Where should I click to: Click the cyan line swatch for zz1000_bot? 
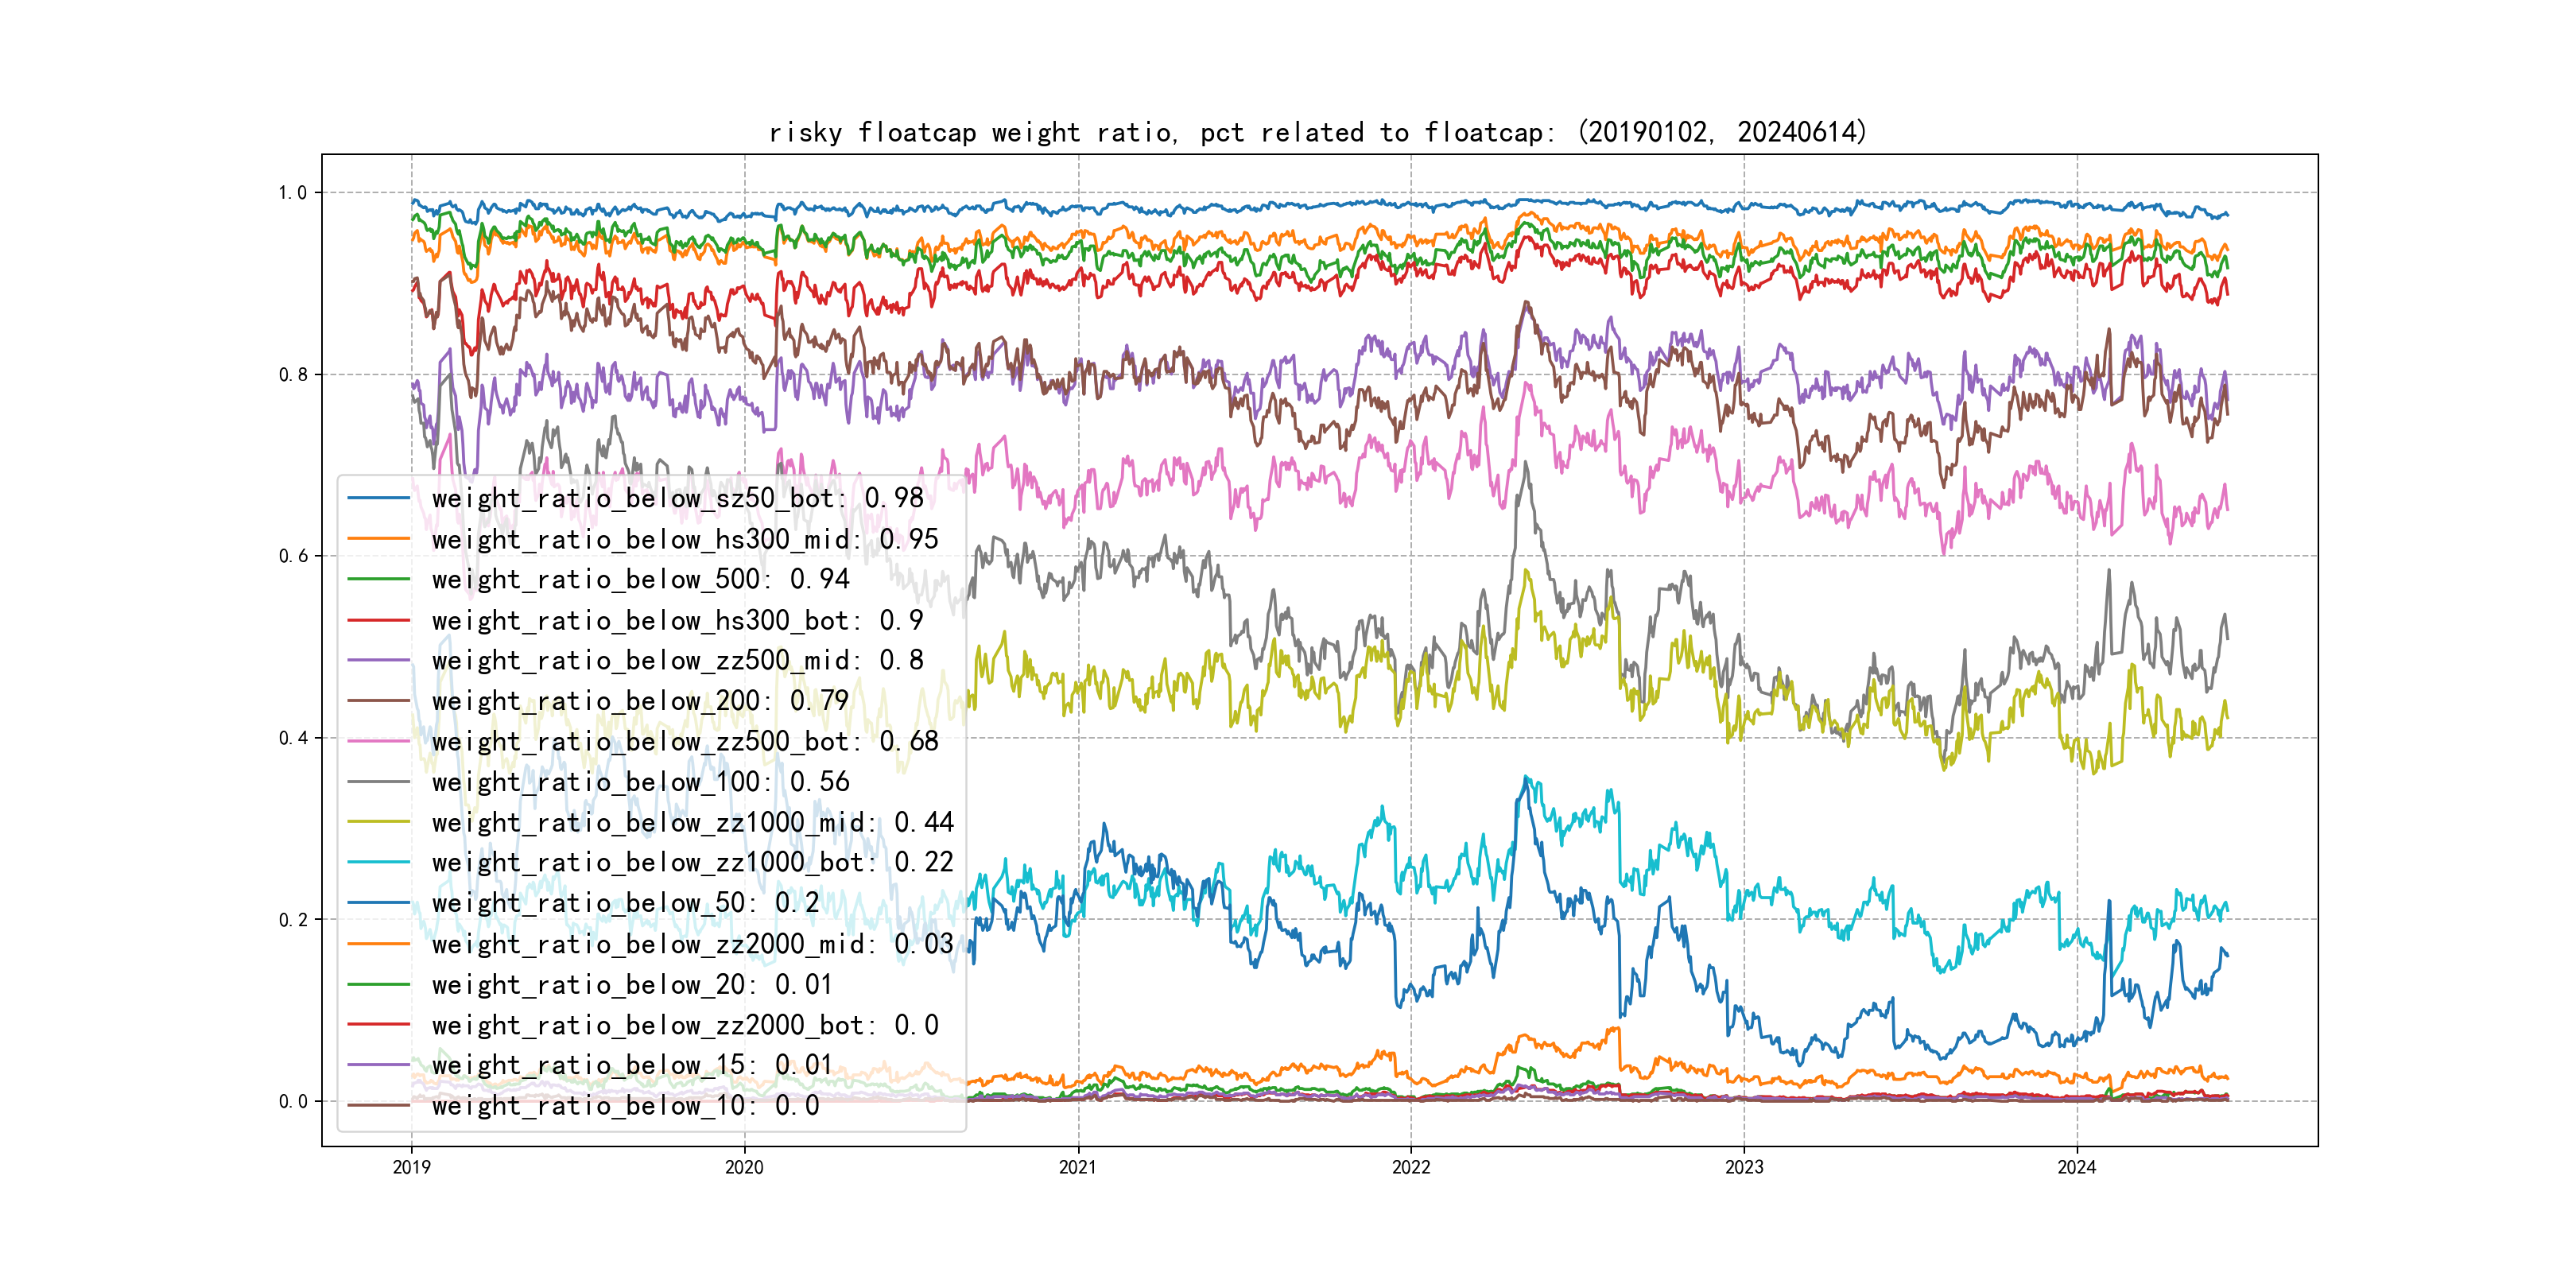(x=378, y=862)
